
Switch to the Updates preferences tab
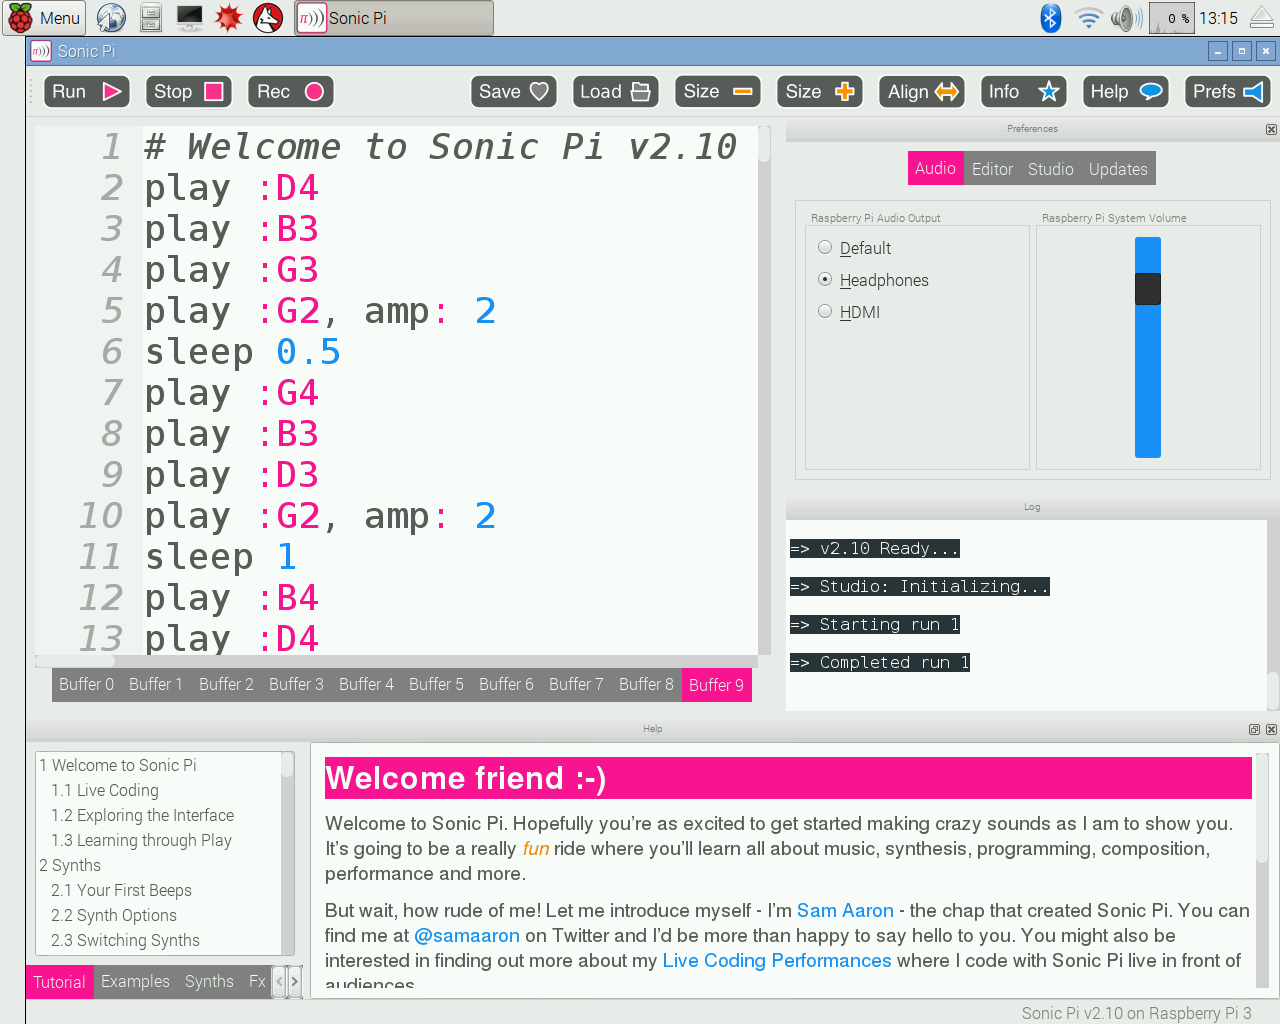pyautogui.click(x=1118, y=169)
